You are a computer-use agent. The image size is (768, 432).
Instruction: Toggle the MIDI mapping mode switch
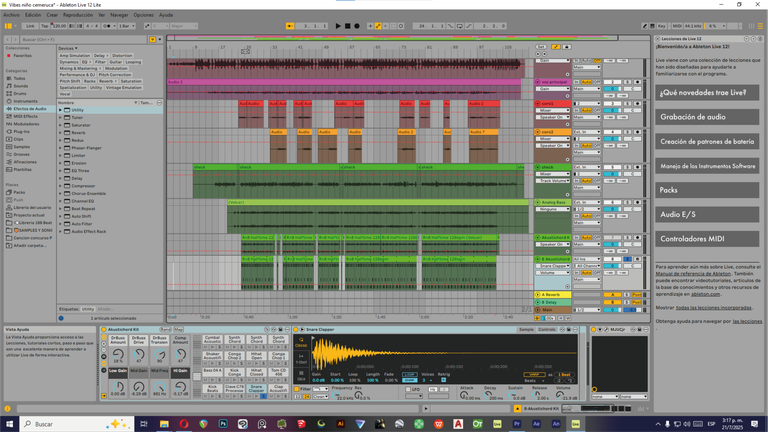[x=677, y=26]
